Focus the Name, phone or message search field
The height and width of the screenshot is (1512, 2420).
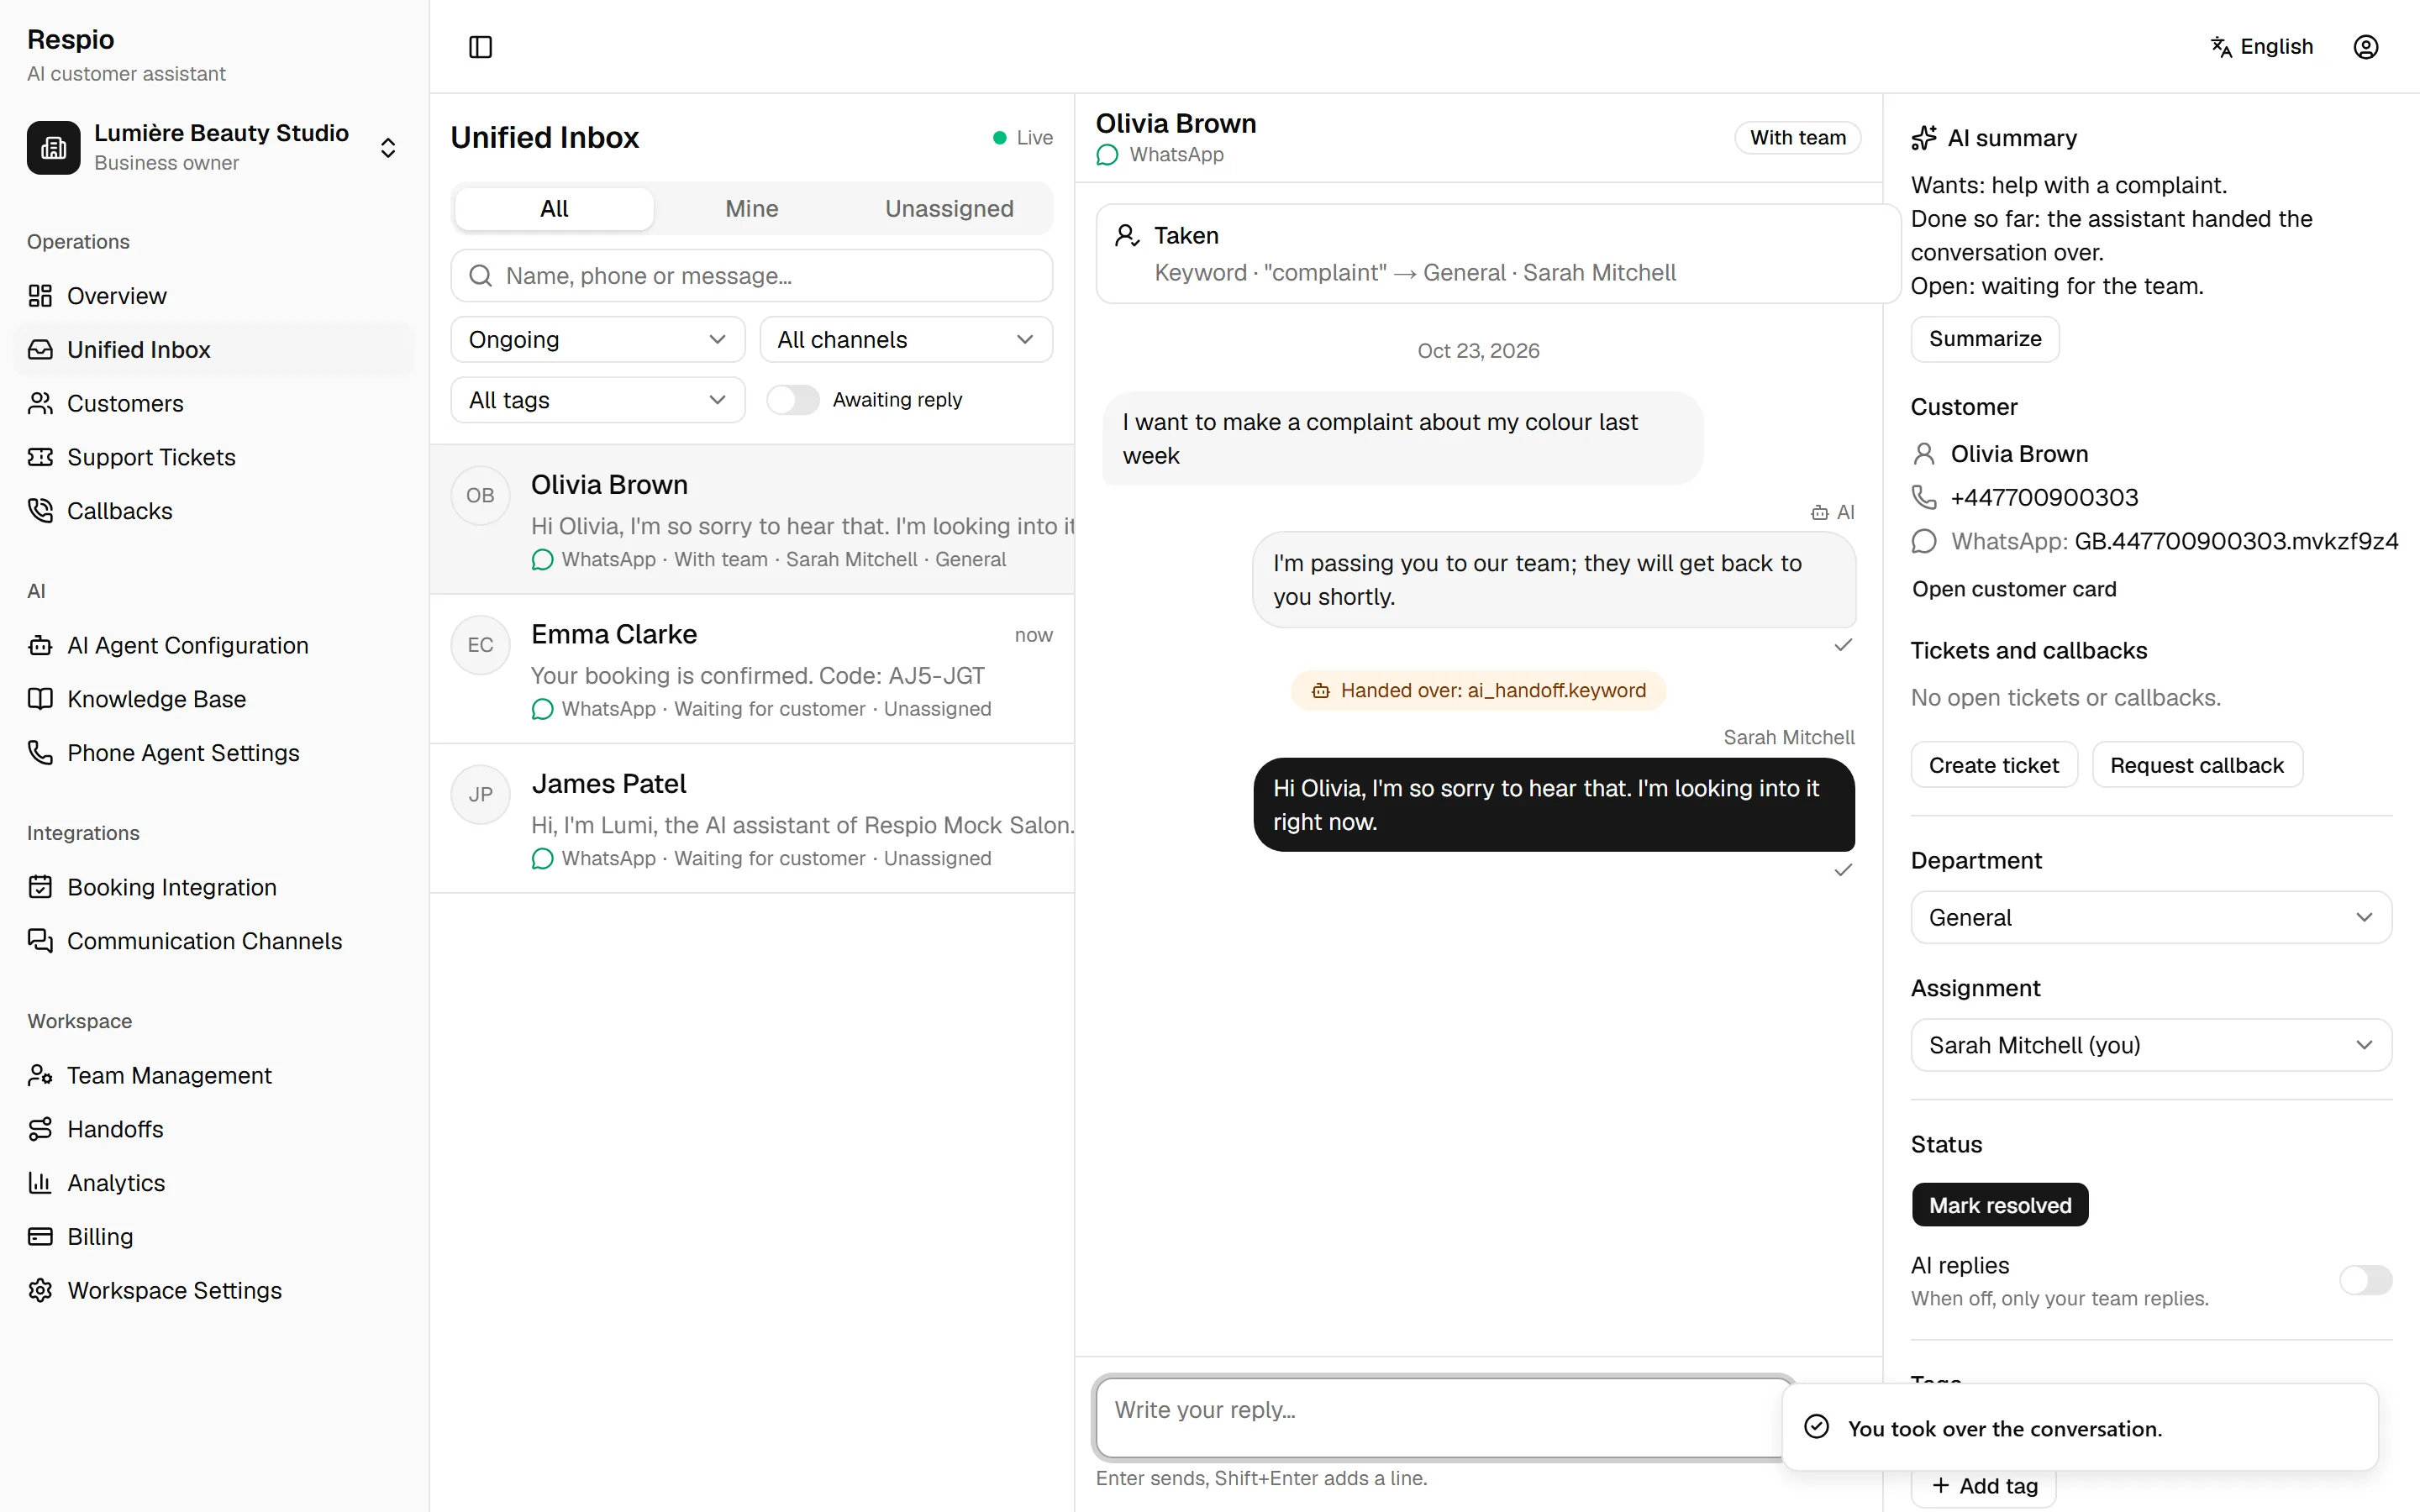751,276
